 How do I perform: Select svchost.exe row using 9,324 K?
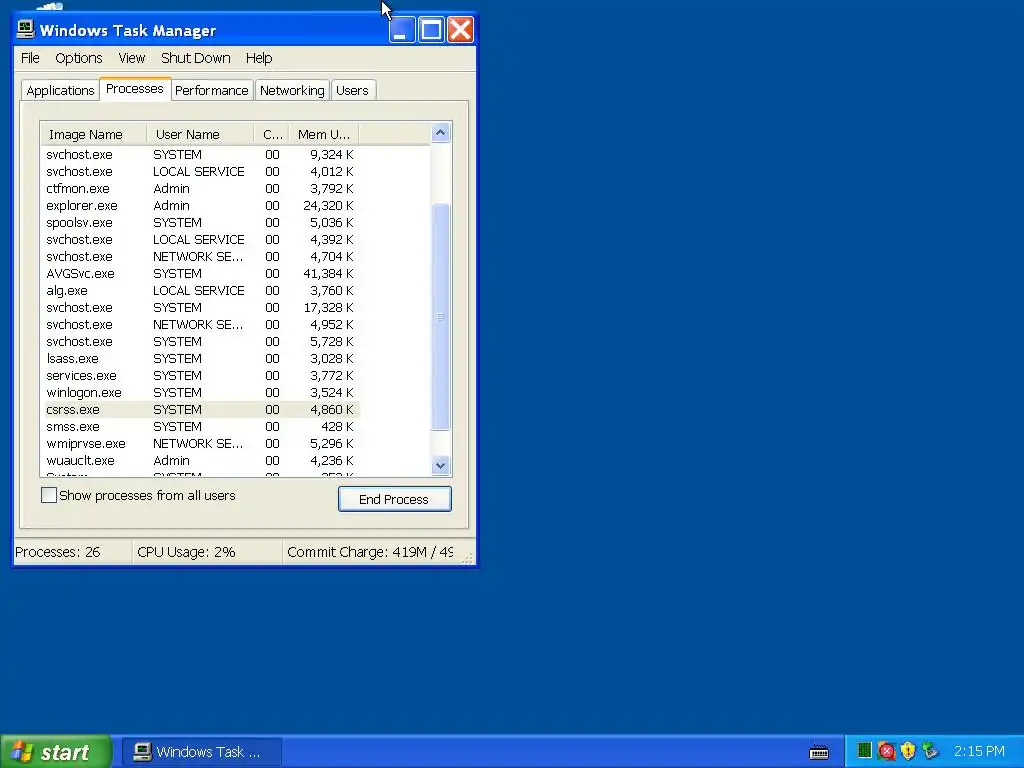[200, 155]
